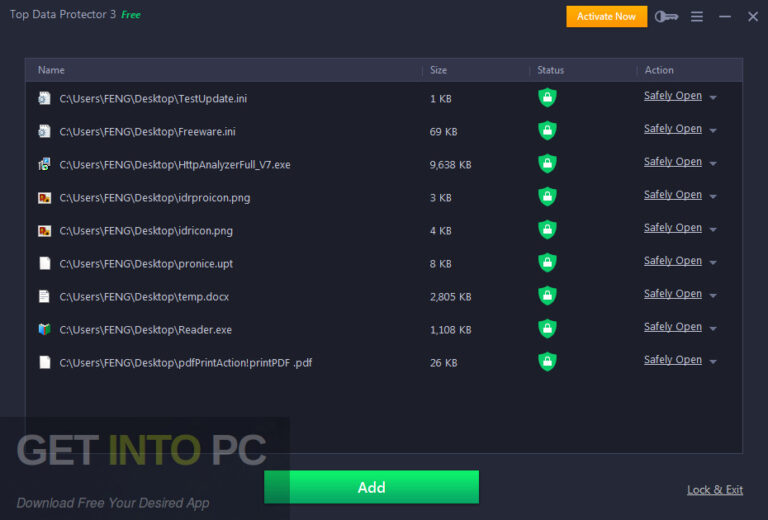
Task: Click Safely Open for TestUpdate.ini
Action: (x=672, y=96)
